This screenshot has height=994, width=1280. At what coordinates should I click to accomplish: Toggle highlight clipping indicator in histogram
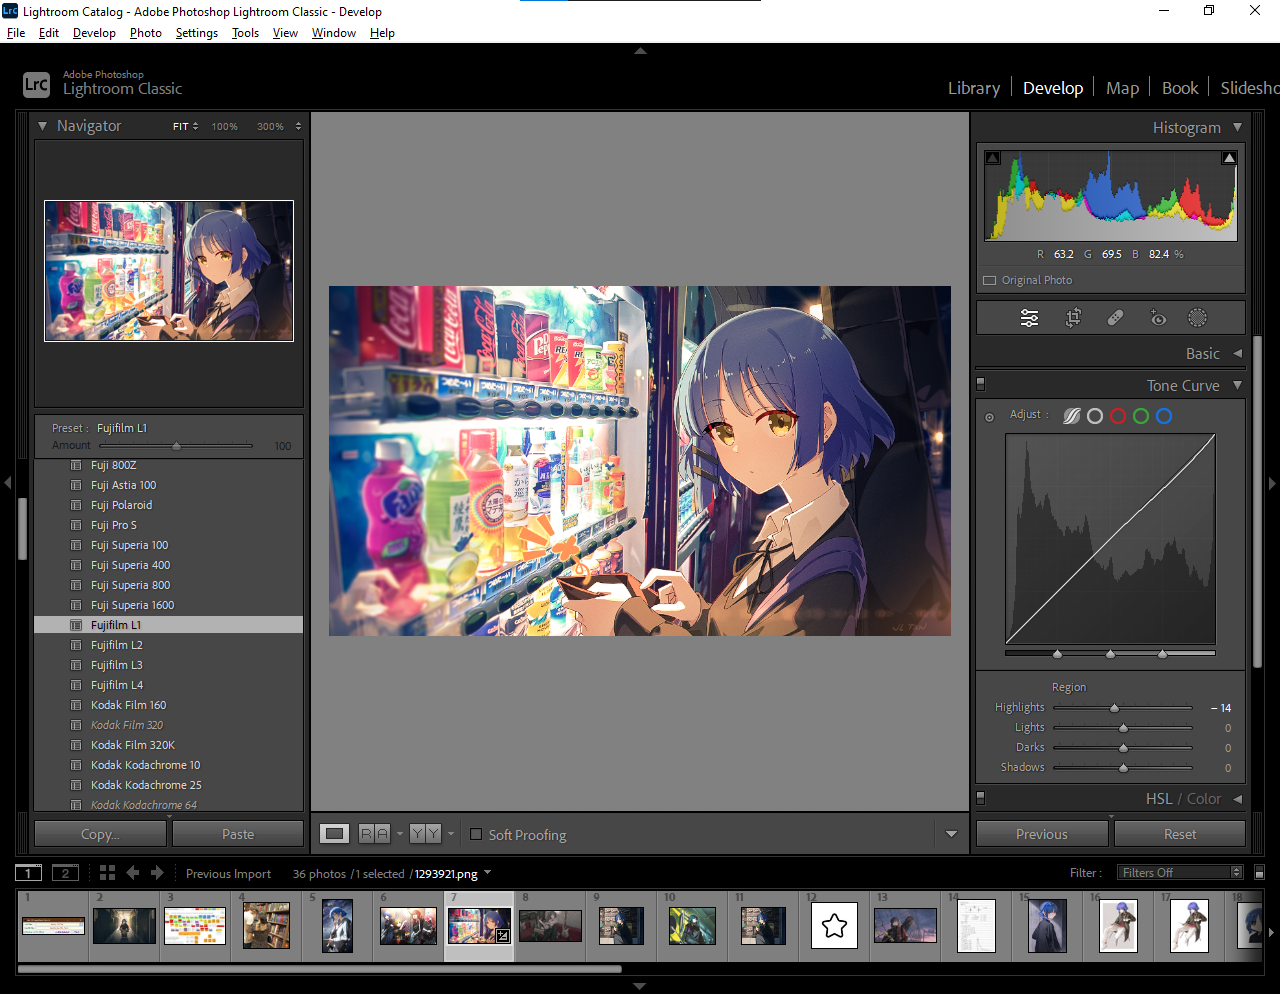pyautogui.click(x=1229, y=158)
